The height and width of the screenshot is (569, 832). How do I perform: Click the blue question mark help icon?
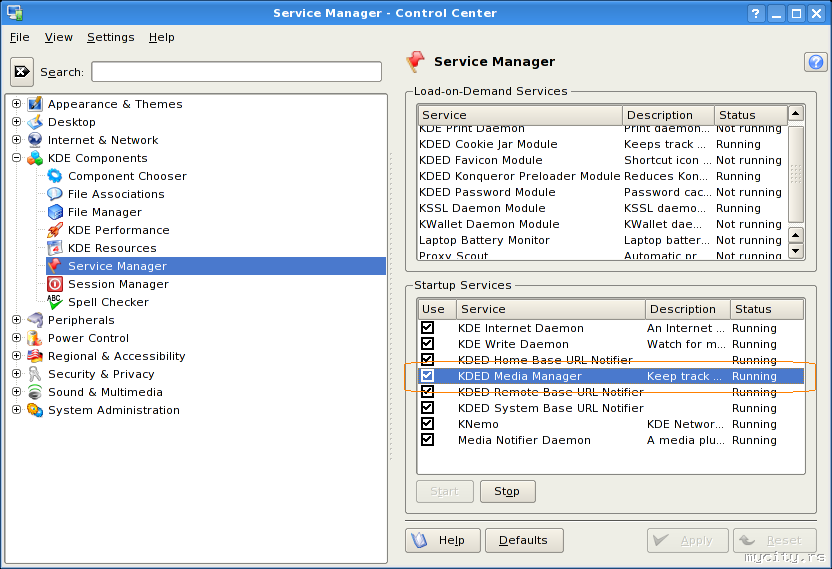[816, 62]
